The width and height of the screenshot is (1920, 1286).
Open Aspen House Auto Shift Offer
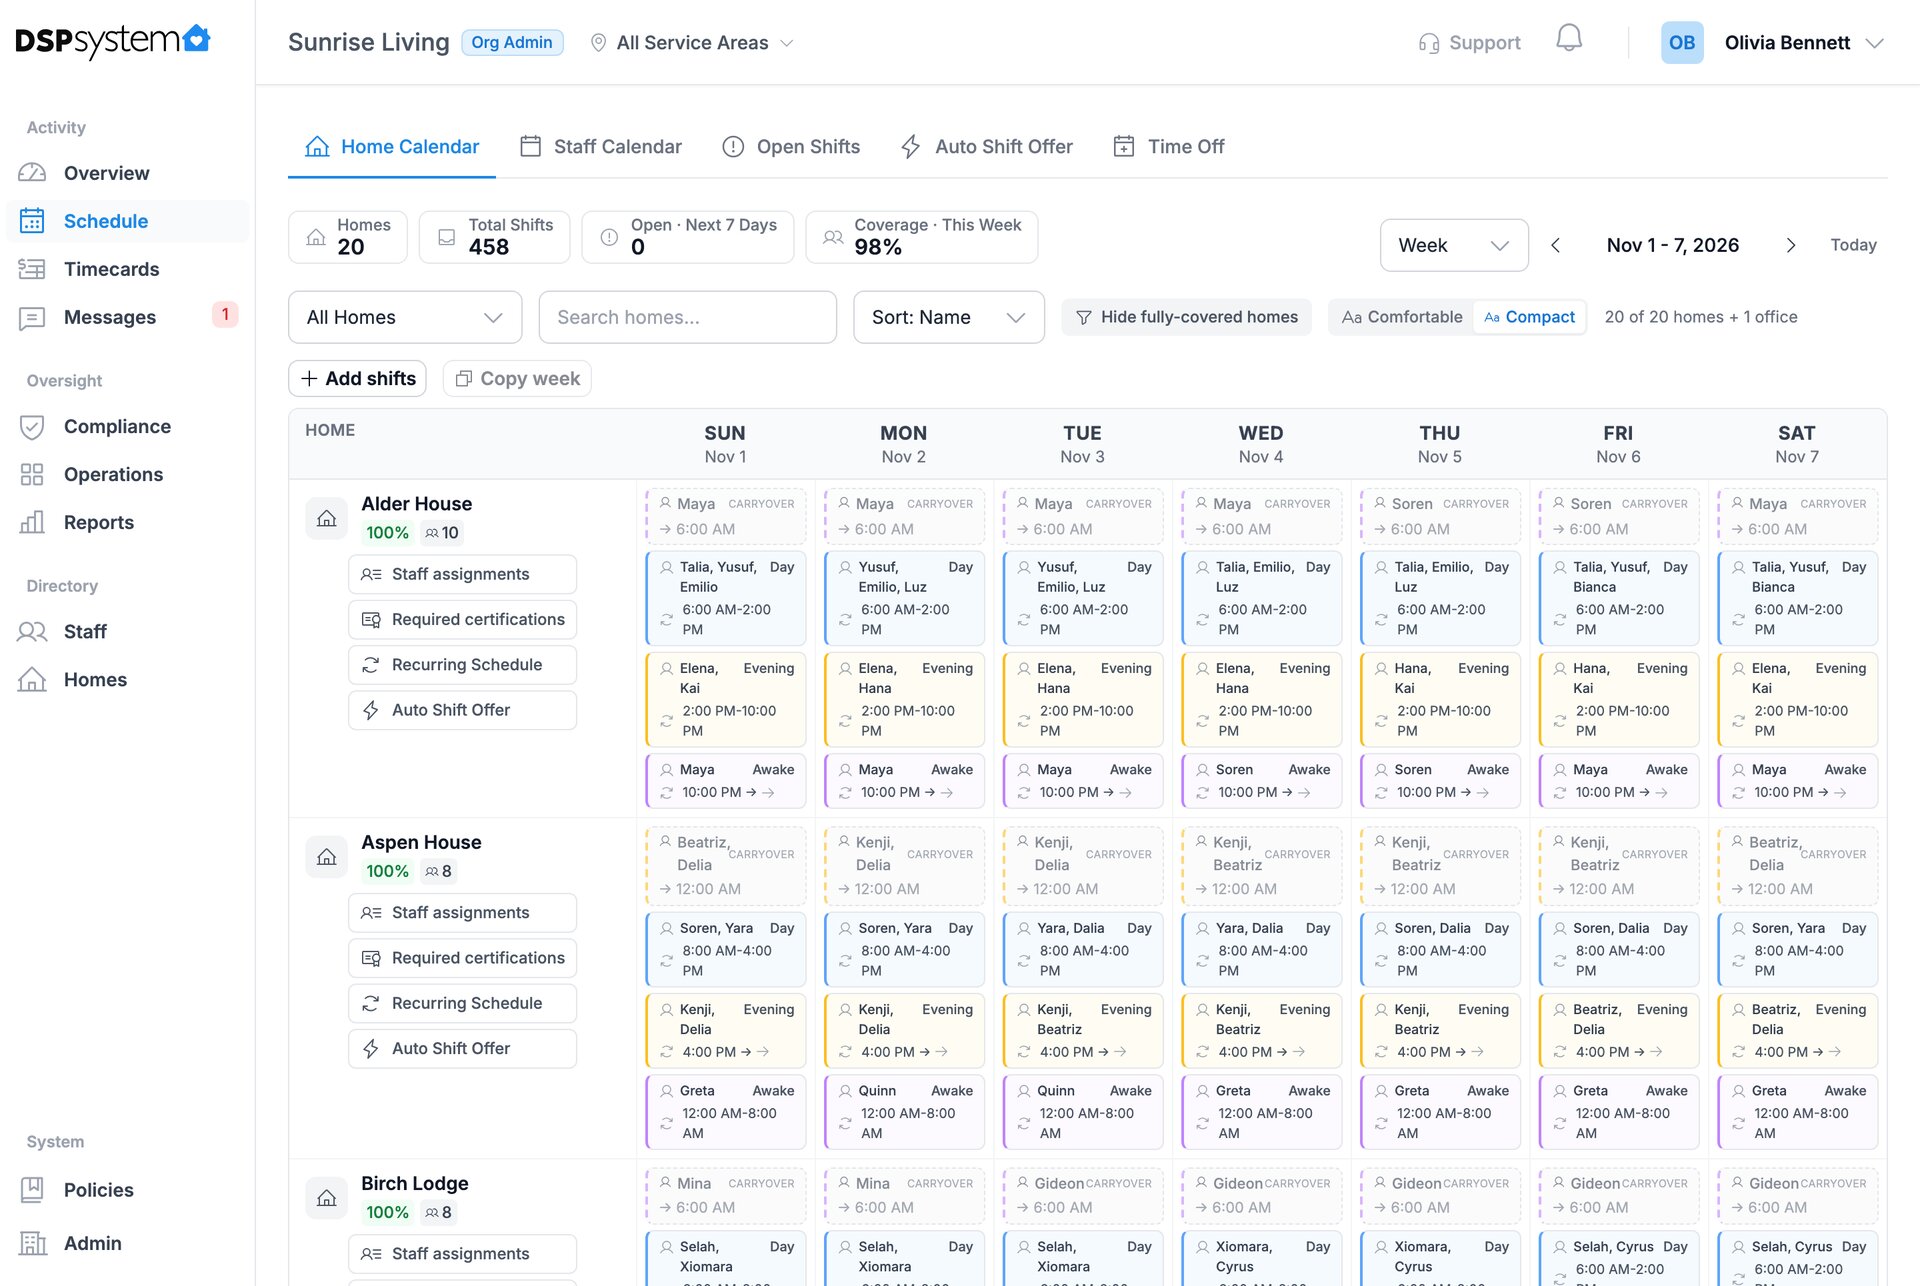tap(462, 1048)
